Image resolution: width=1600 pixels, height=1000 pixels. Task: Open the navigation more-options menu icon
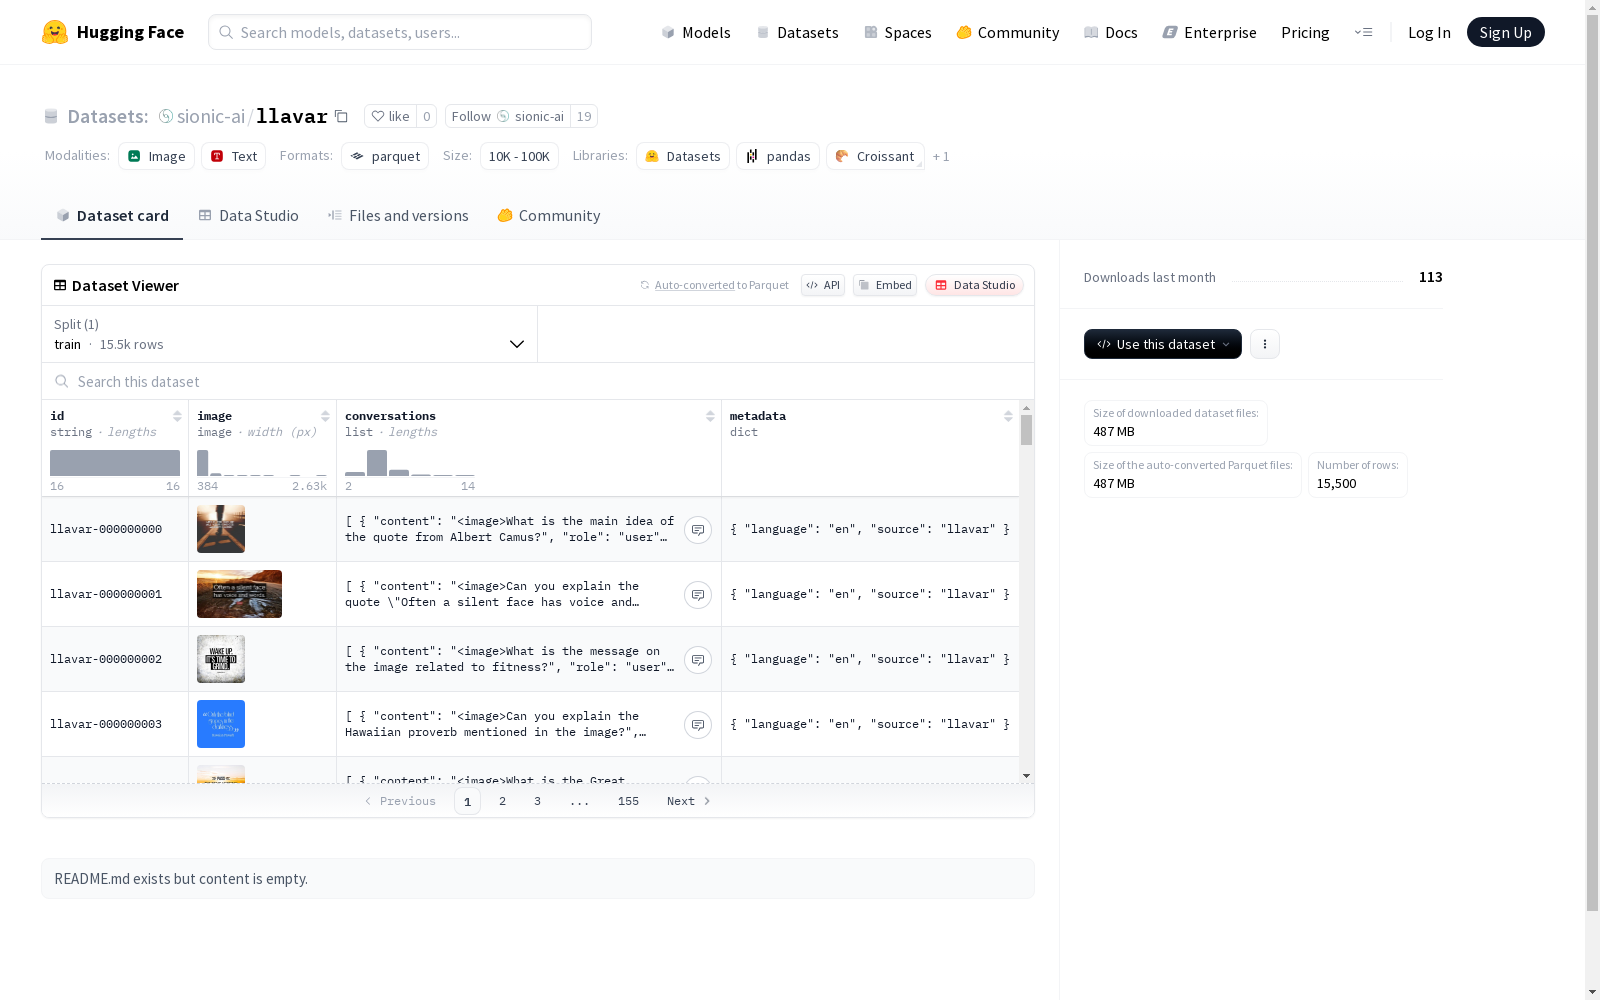[x=1363, y=32]
